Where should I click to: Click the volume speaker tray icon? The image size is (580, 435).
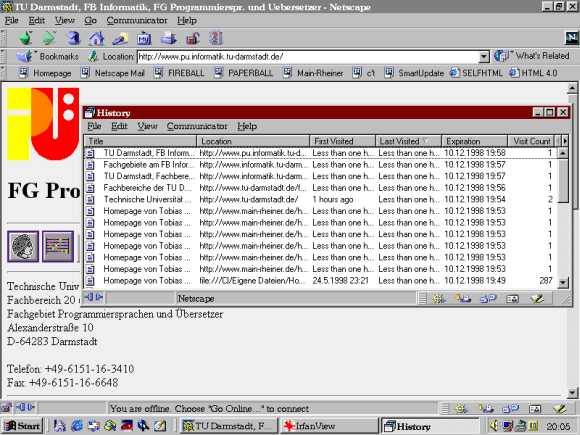pos(494,426)
